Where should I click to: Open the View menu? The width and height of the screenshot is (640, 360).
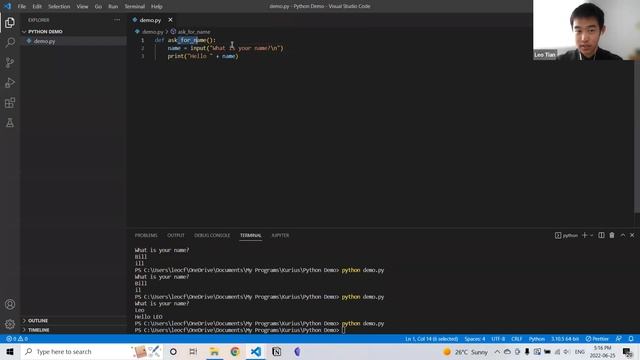(x=82, y=6)
